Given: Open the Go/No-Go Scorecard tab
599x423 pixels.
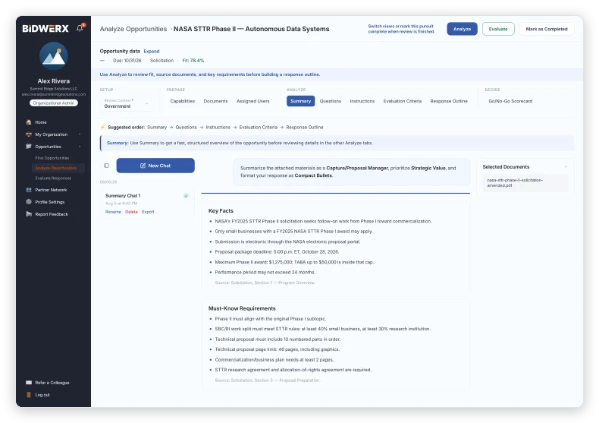Looking at the screenshot, I should 510,101.
